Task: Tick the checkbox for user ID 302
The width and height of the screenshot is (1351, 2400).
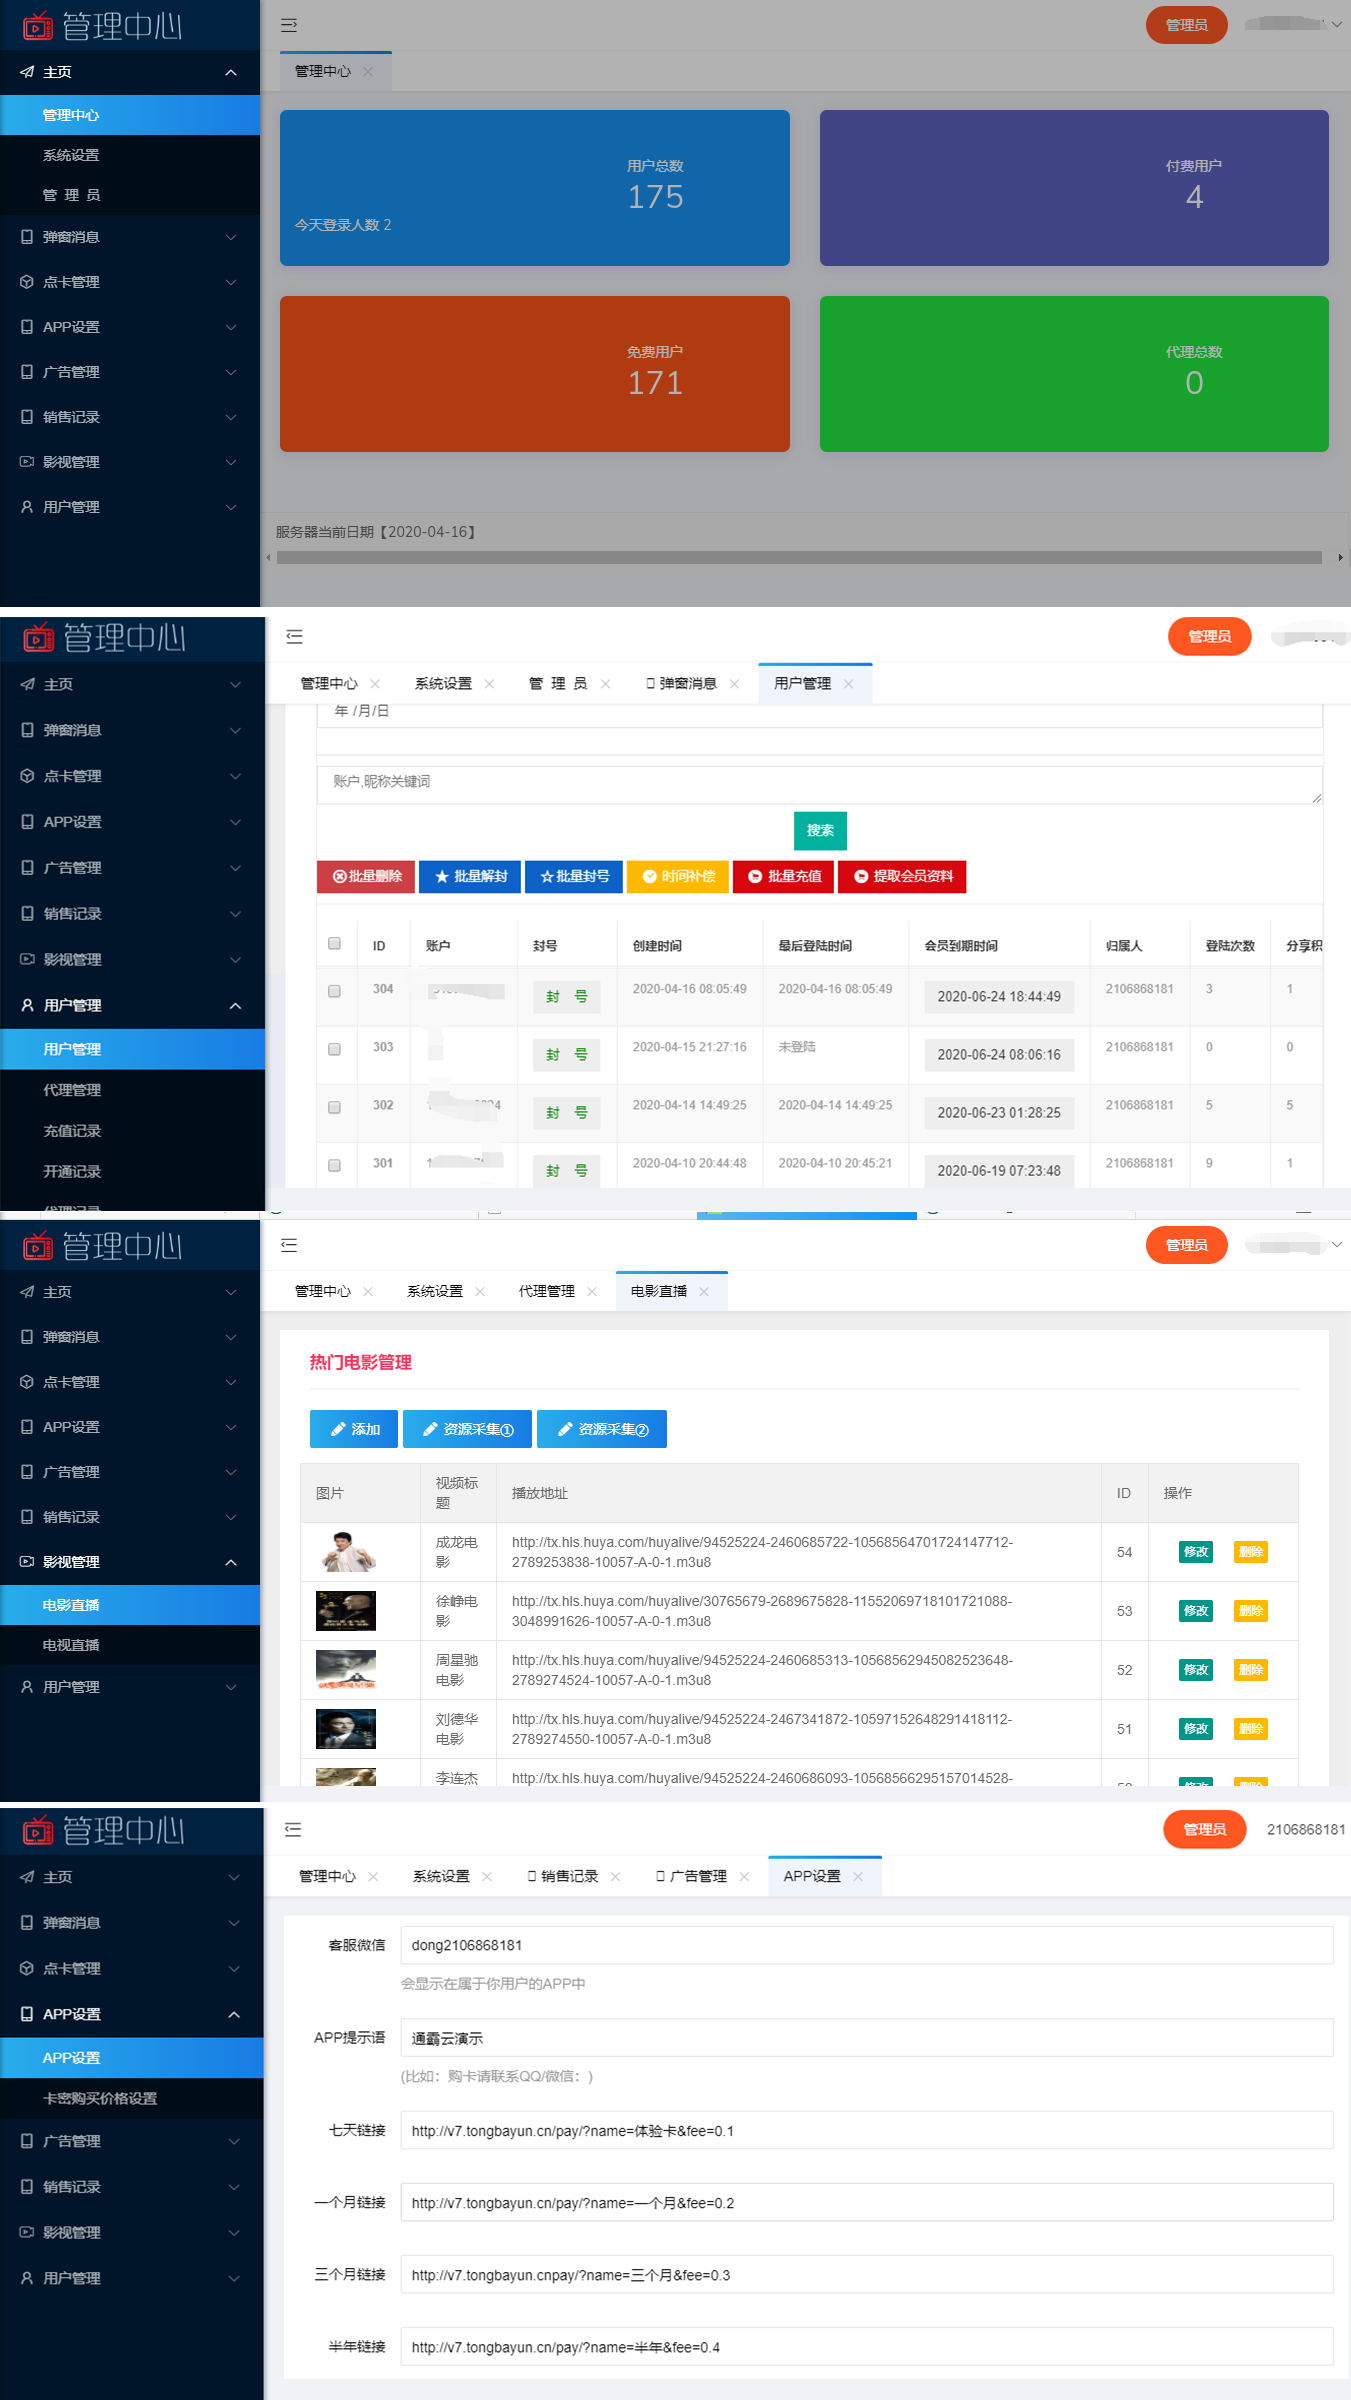Action: click(x=334, y=1107)
